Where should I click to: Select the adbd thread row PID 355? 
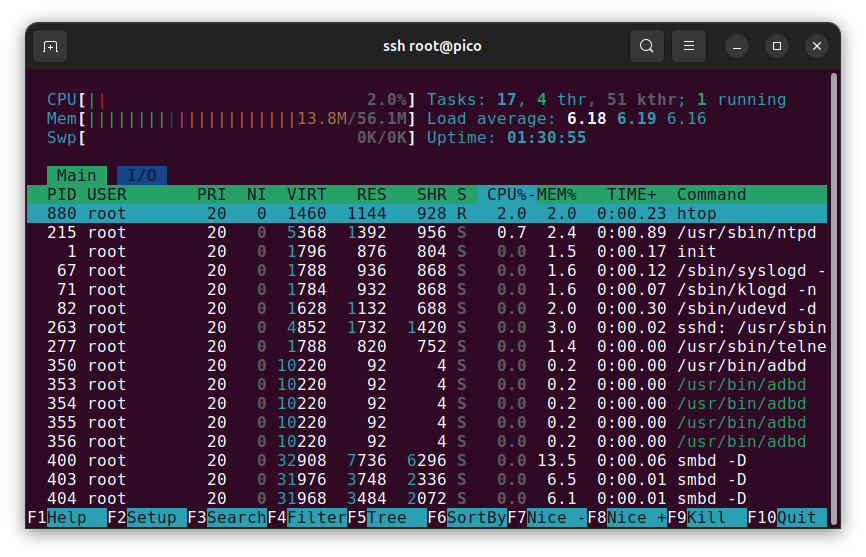427,423
